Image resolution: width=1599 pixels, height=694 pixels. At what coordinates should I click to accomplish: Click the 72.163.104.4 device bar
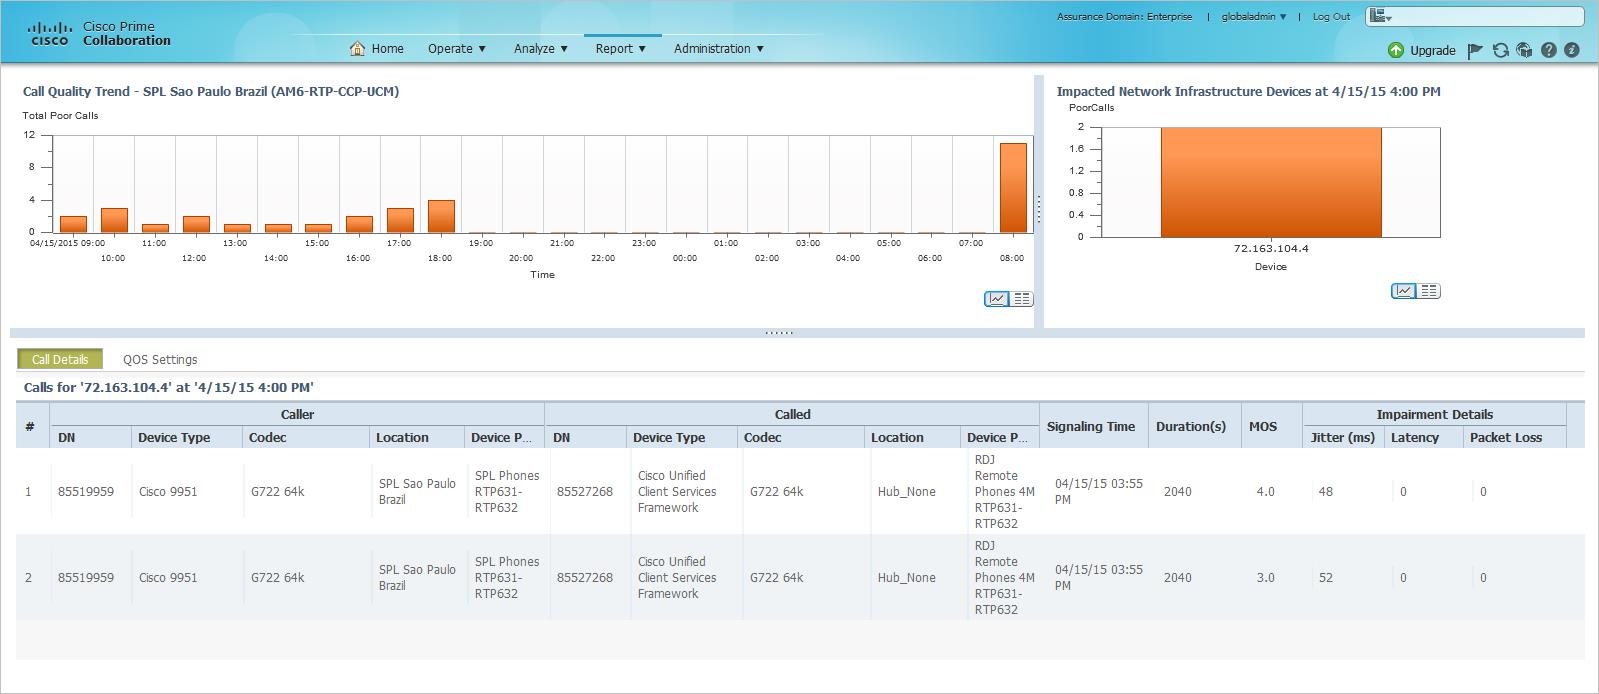(x=1271, y=182)
